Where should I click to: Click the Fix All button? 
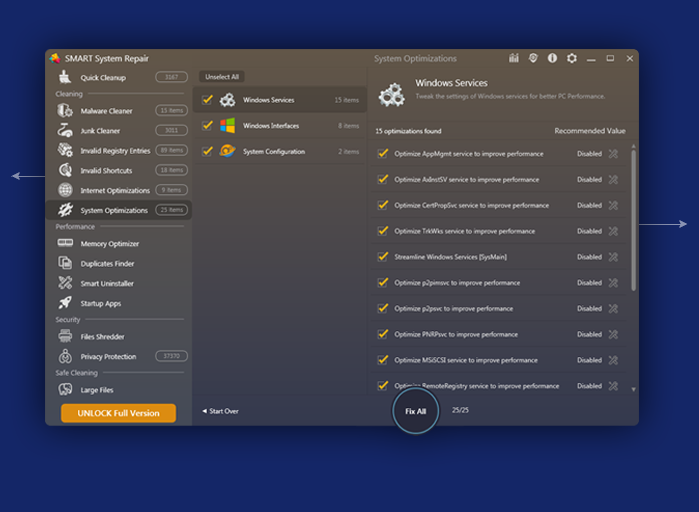click(415, 411)
